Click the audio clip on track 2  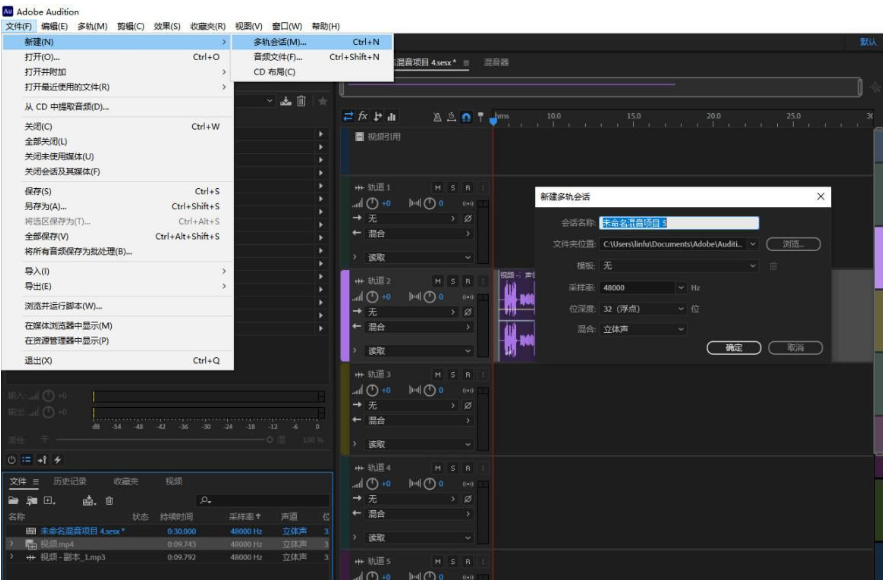tap(517, 316)
